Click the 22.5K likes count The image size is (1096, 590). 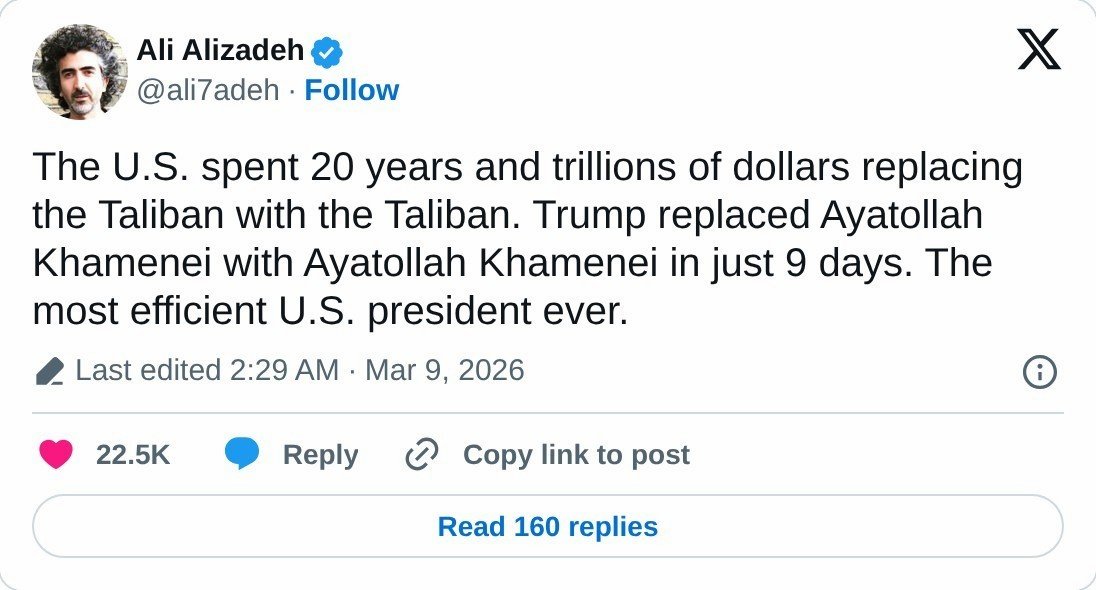(x=133, y=455)
